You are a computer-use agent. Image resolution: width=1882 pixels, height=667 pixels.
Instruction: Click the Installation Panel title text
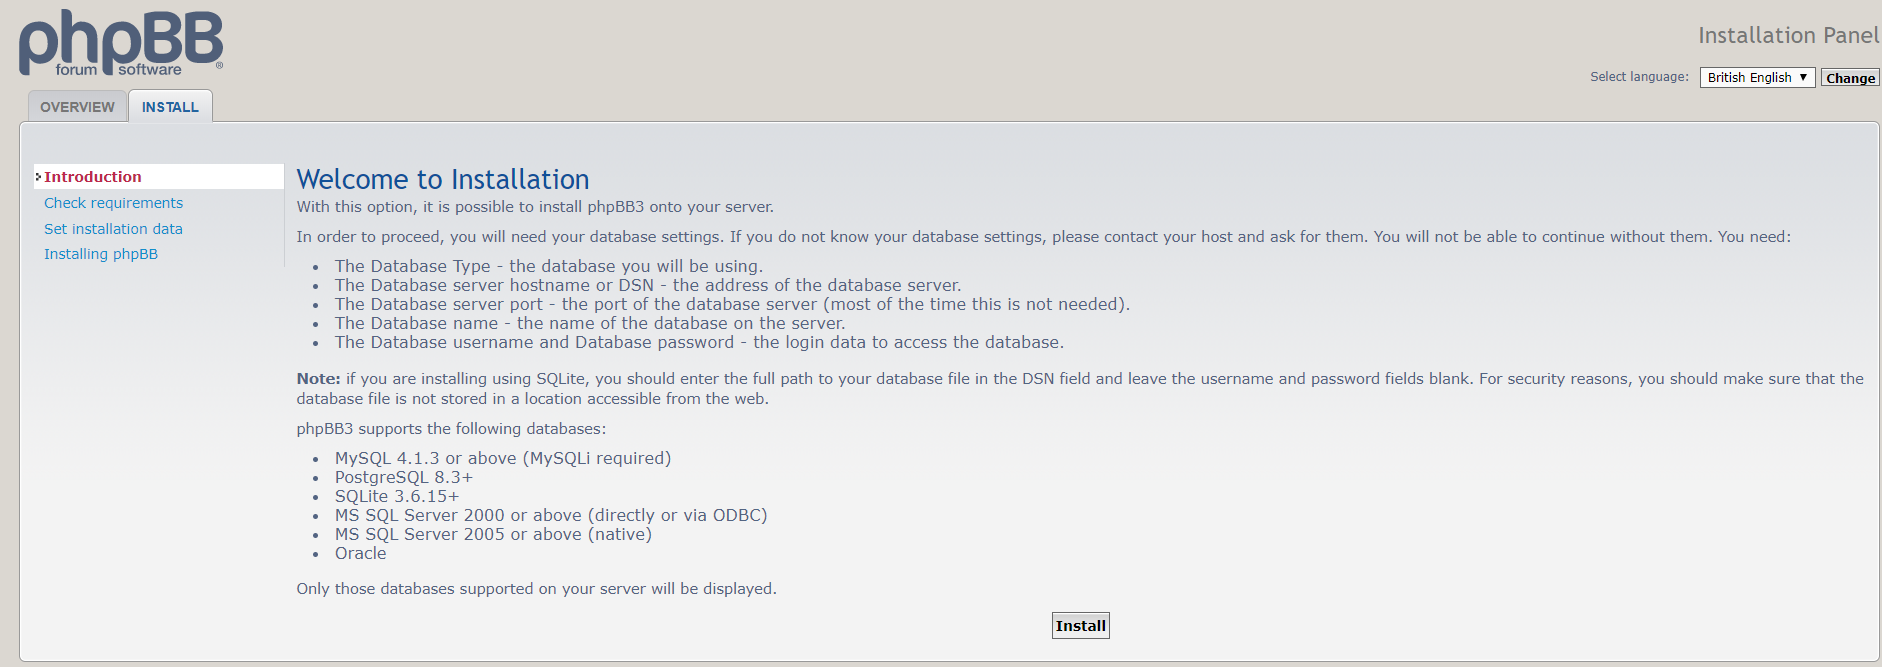(x=1788, y=36)
